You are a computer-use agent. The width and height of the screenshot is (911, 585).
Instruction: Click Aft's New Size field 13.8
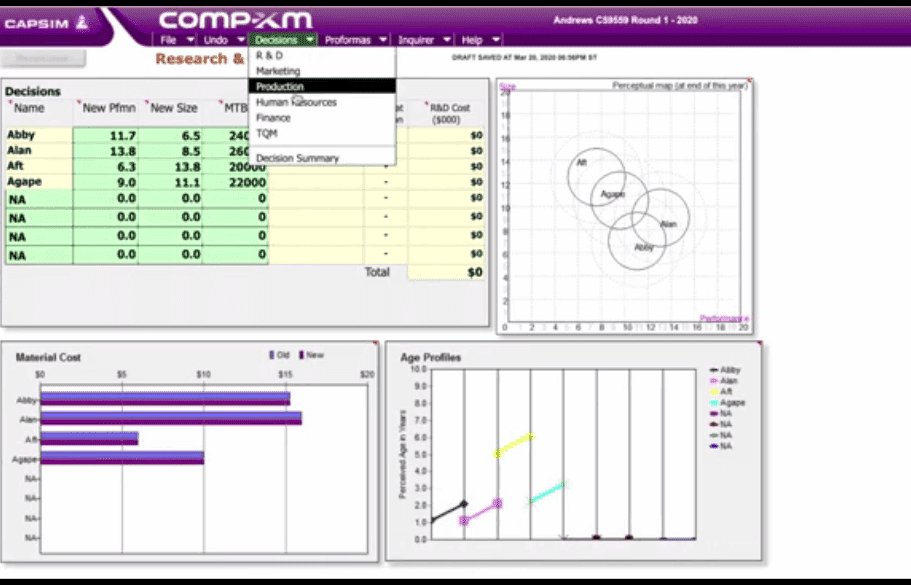170,167
